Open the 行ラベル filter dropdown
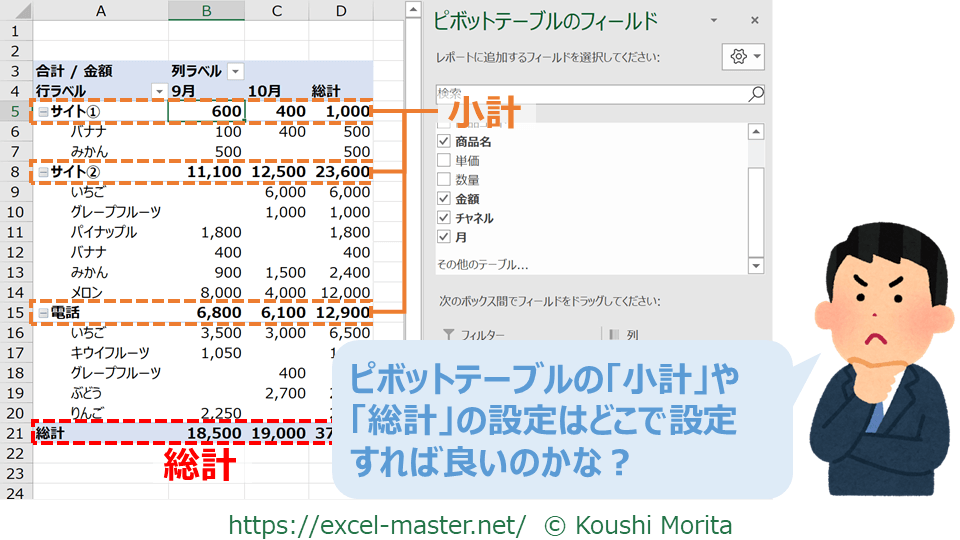This screenshot has width=960, height=540. pos(157,91)
